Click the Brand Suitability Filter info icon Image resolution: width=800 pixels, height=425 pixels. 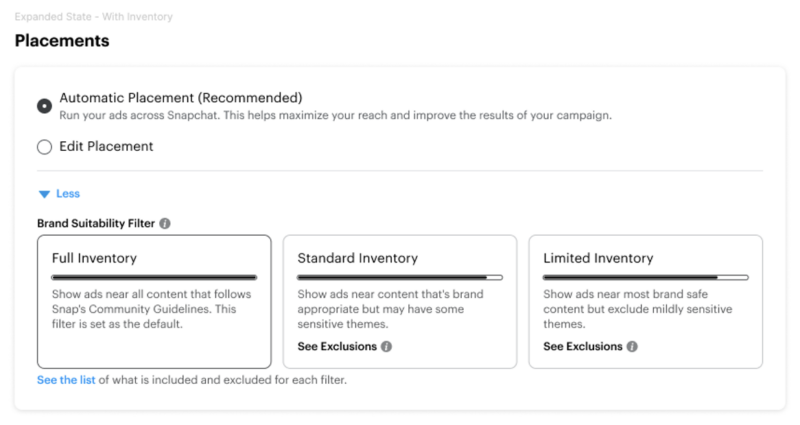click(x=165, y=223)
